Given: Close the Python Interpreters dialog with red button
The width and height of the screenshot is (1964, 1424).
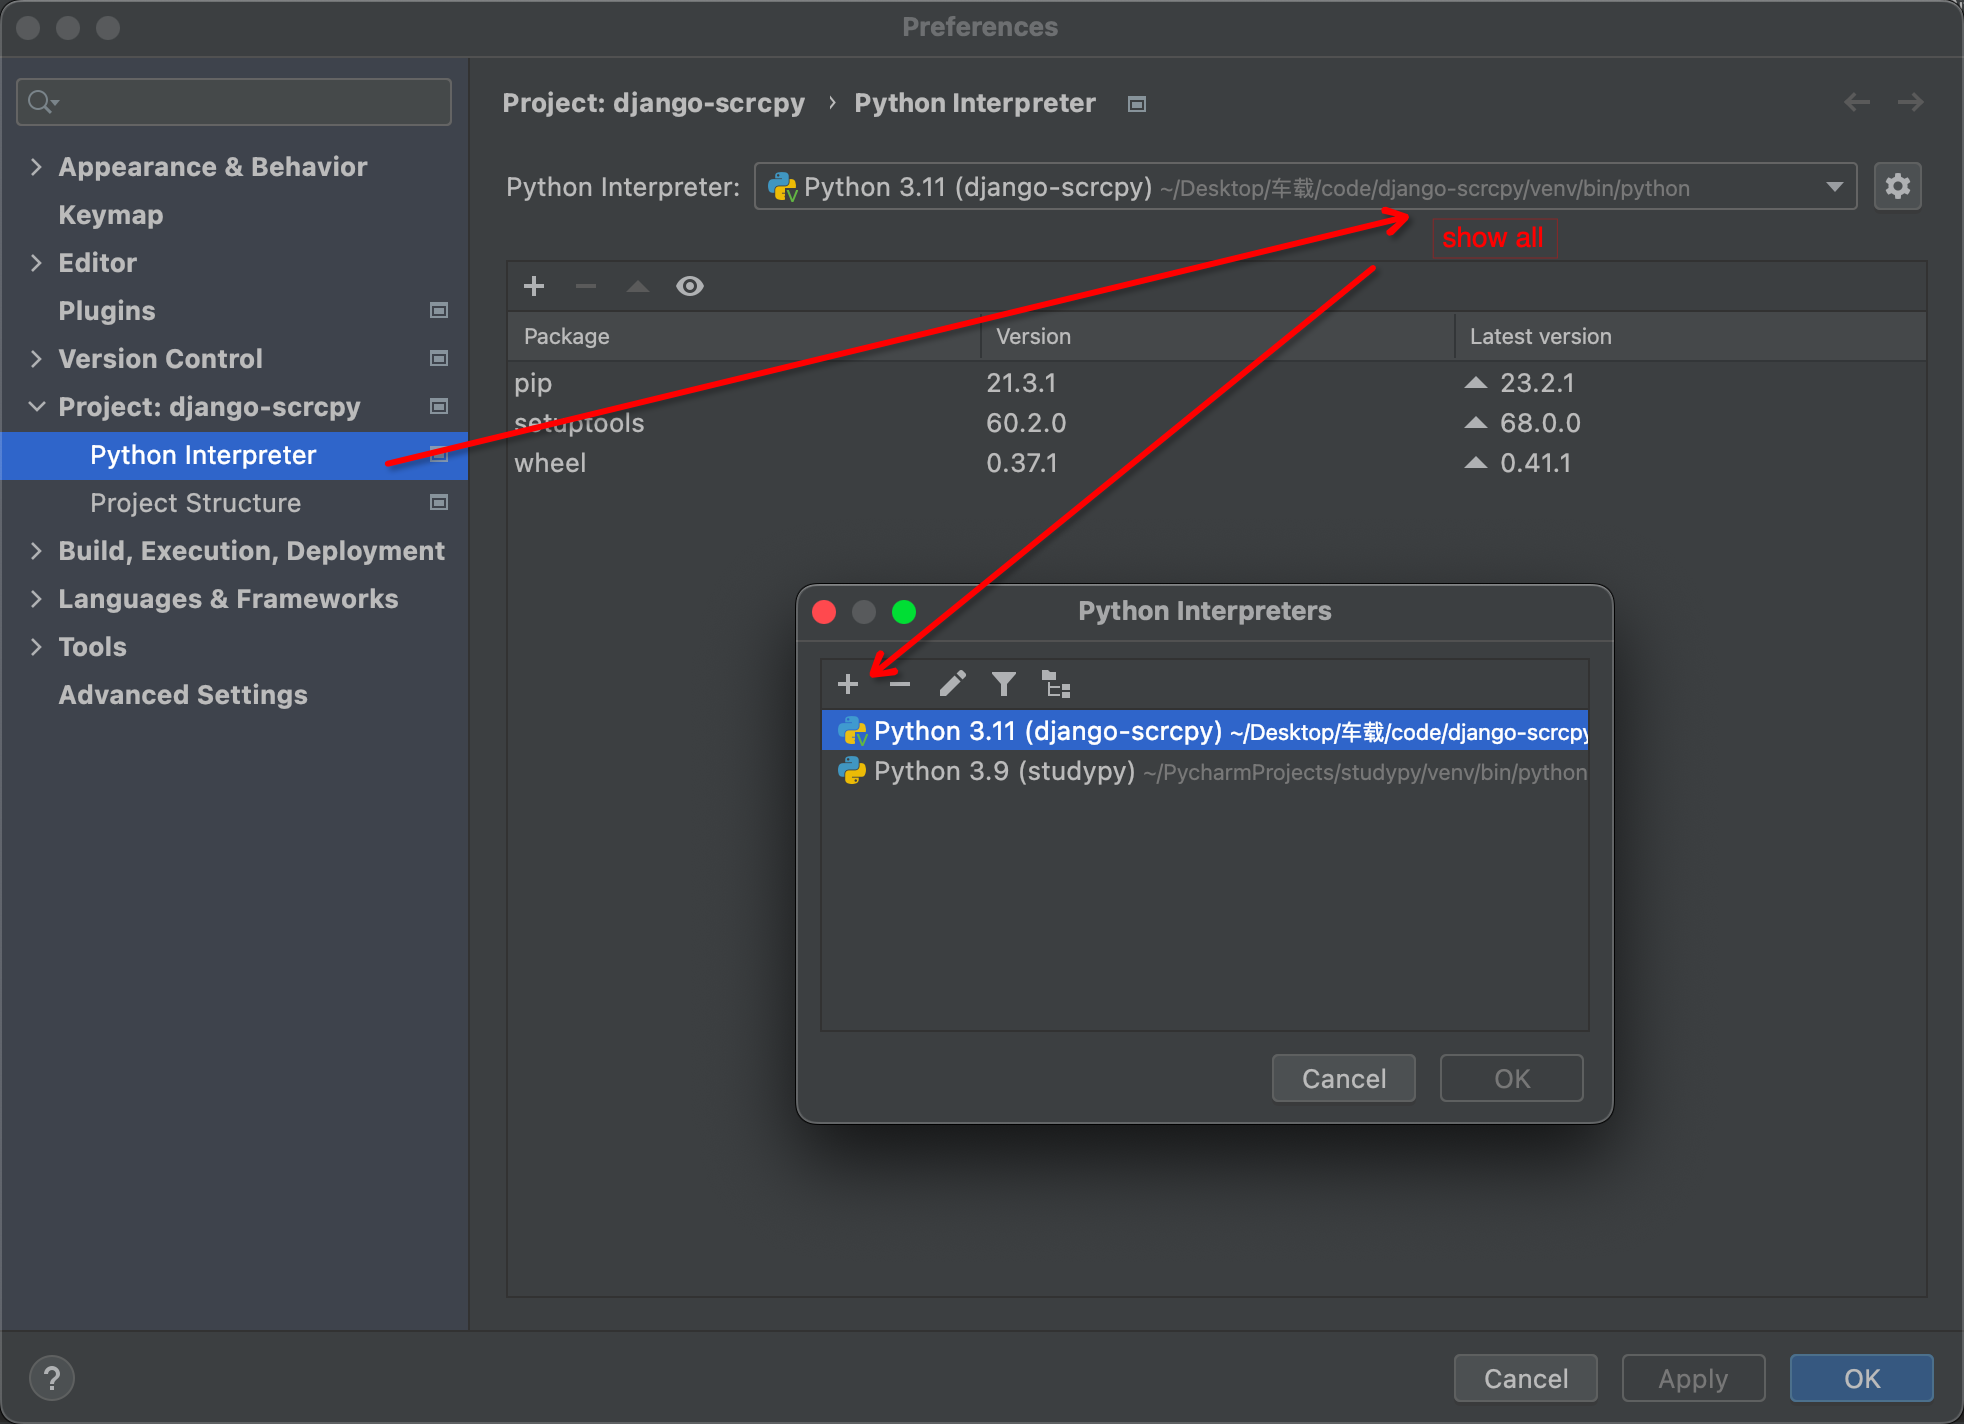Looking at the screenshot, I should [x=824, y=611].
